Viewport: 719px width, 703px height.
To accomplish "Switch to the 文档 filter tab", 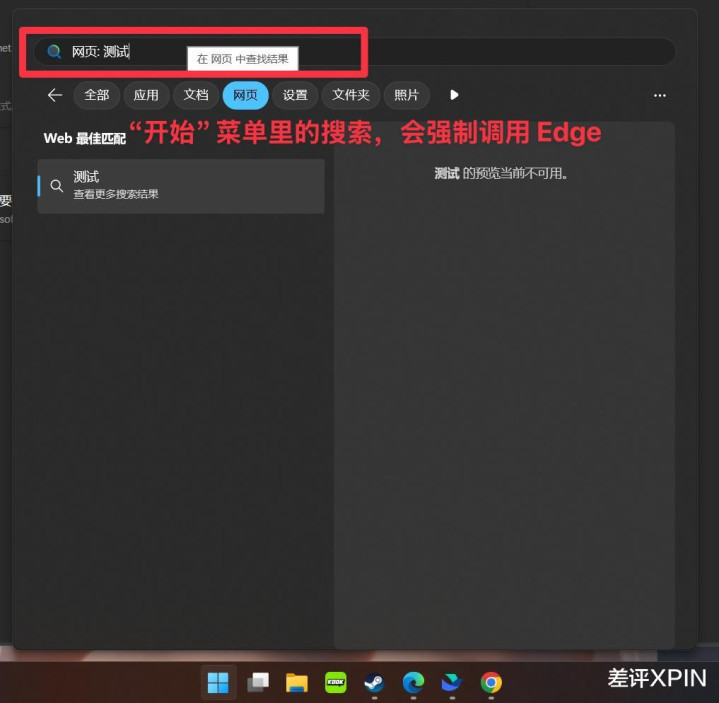I will pyautogui.click(x=196, y=95).
